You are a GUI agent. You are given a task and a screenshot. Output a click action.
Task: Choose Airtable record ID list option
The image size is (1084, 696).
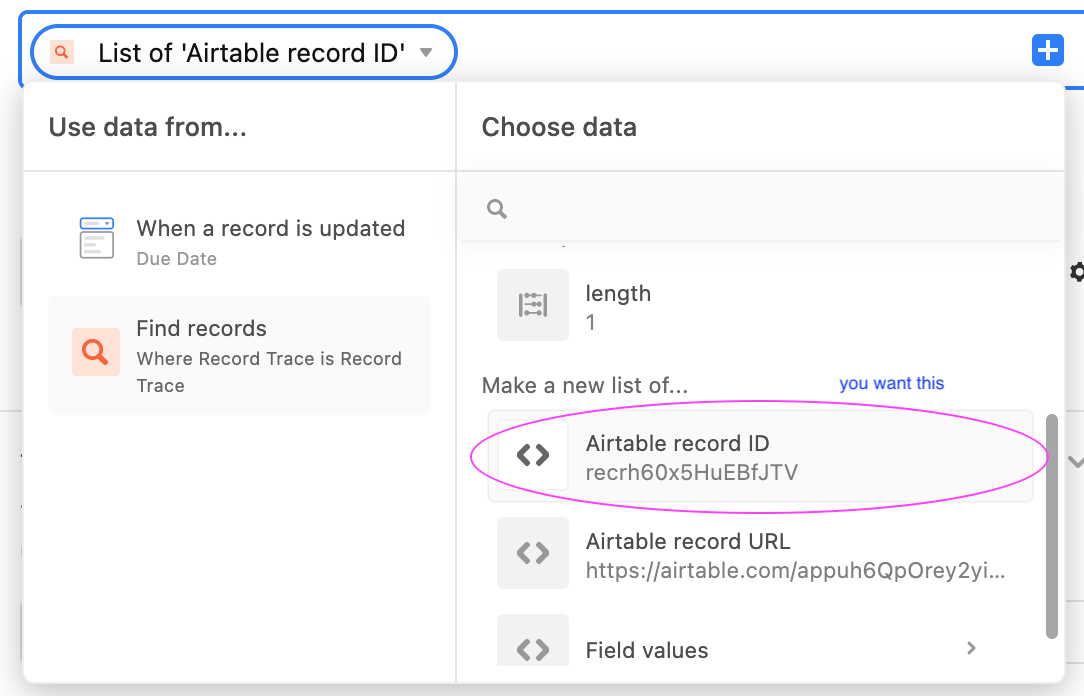760,456
